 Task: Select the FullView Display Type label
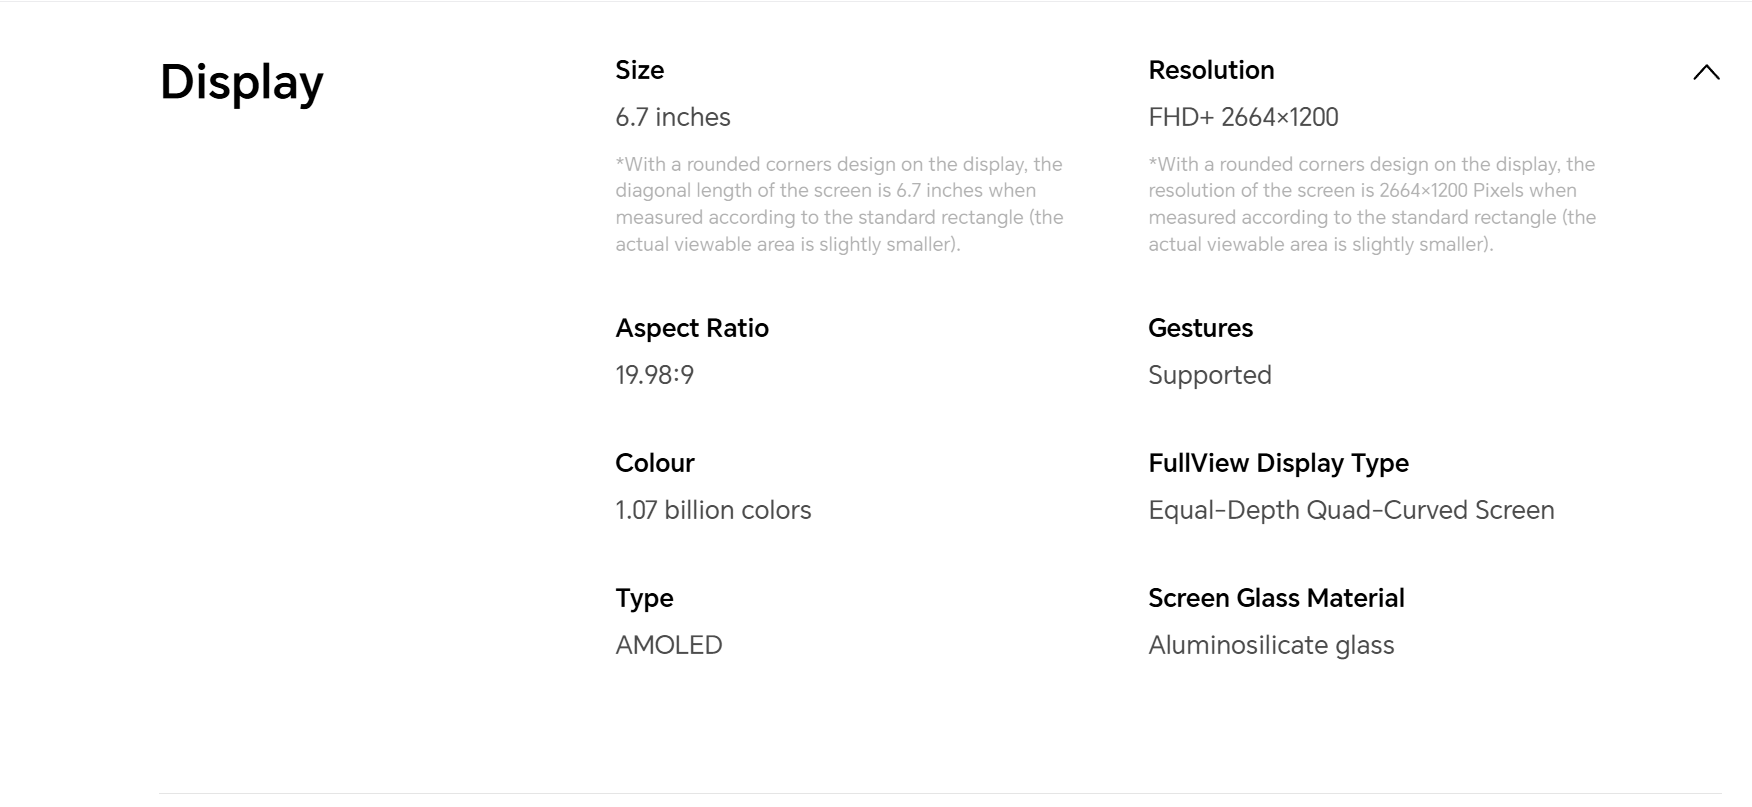point(1278,463)
